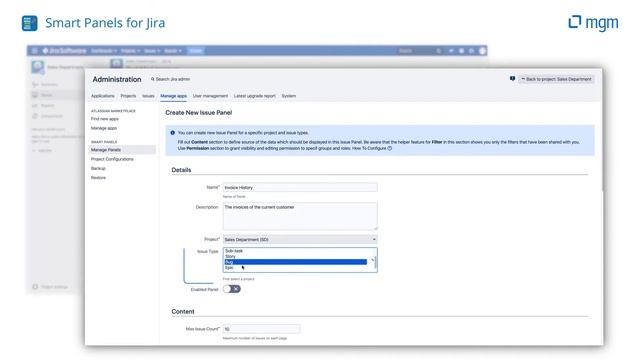Open Restore in Smart Panels sidebar

point(98,178)
